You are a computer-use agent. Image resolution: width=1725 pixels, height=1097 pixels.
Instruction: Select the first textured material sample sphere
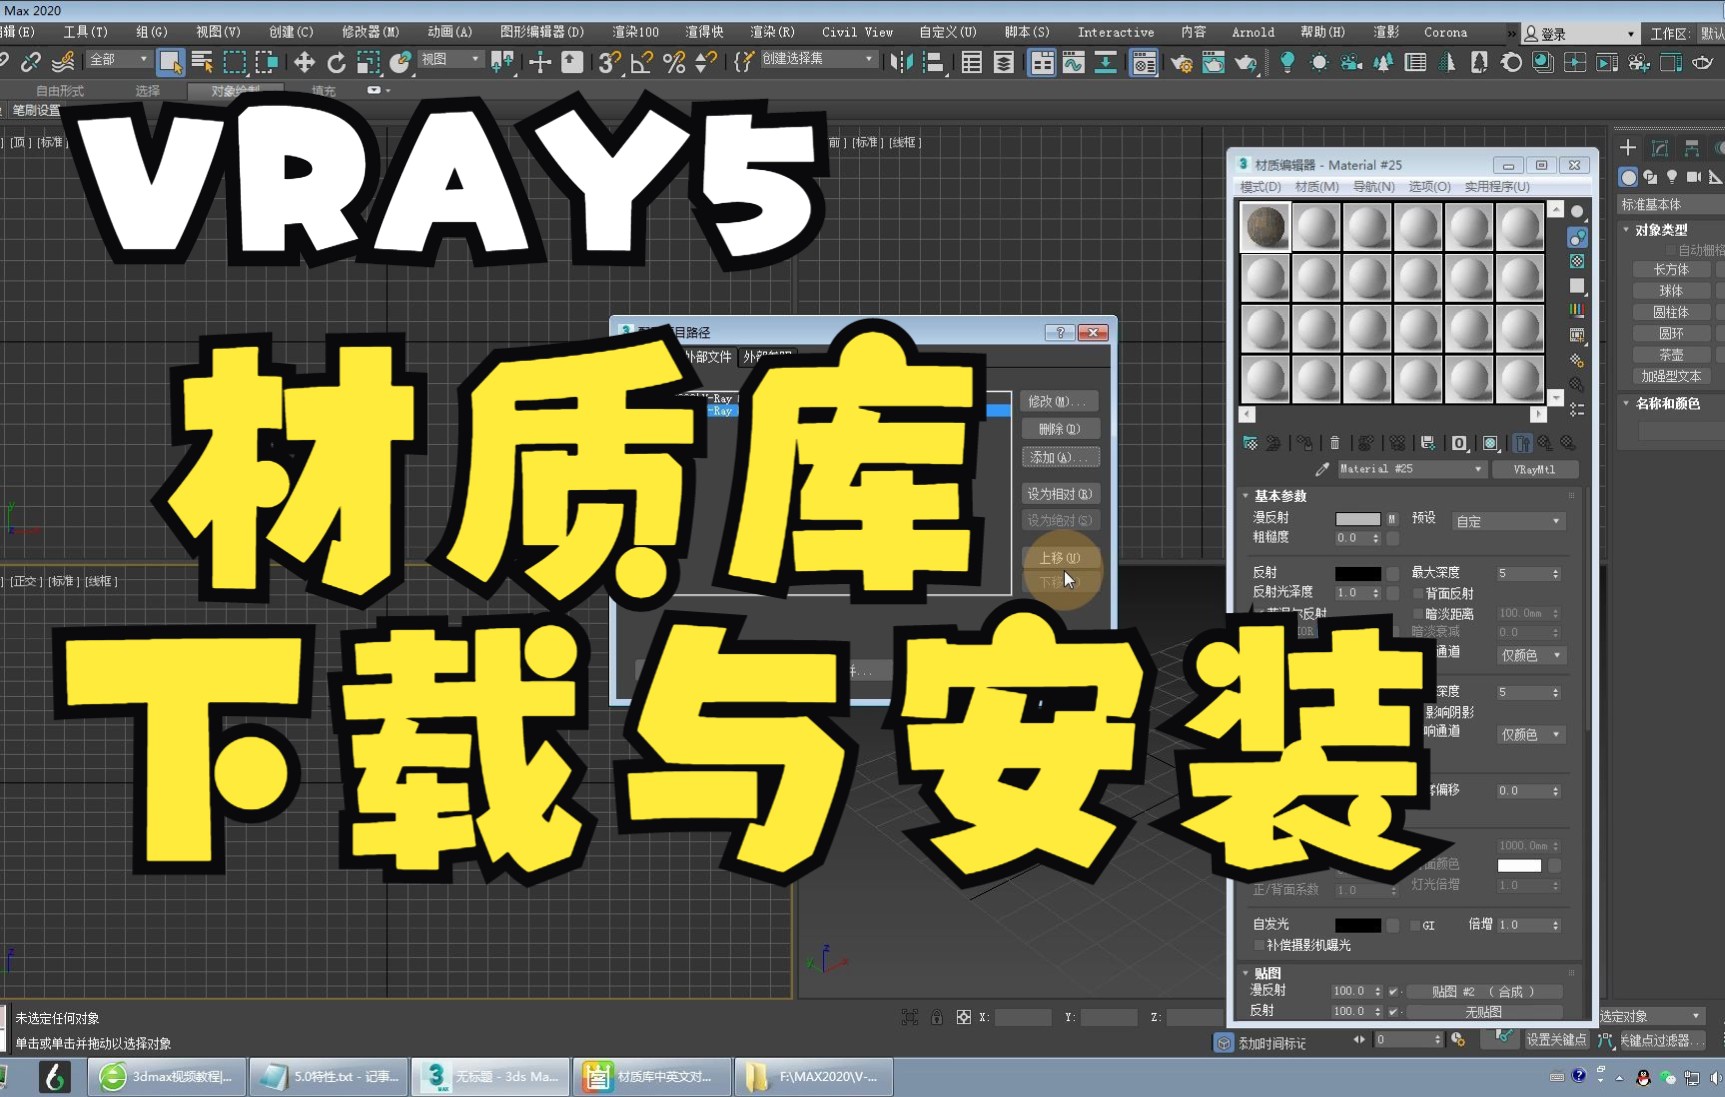pos(1265,226)
